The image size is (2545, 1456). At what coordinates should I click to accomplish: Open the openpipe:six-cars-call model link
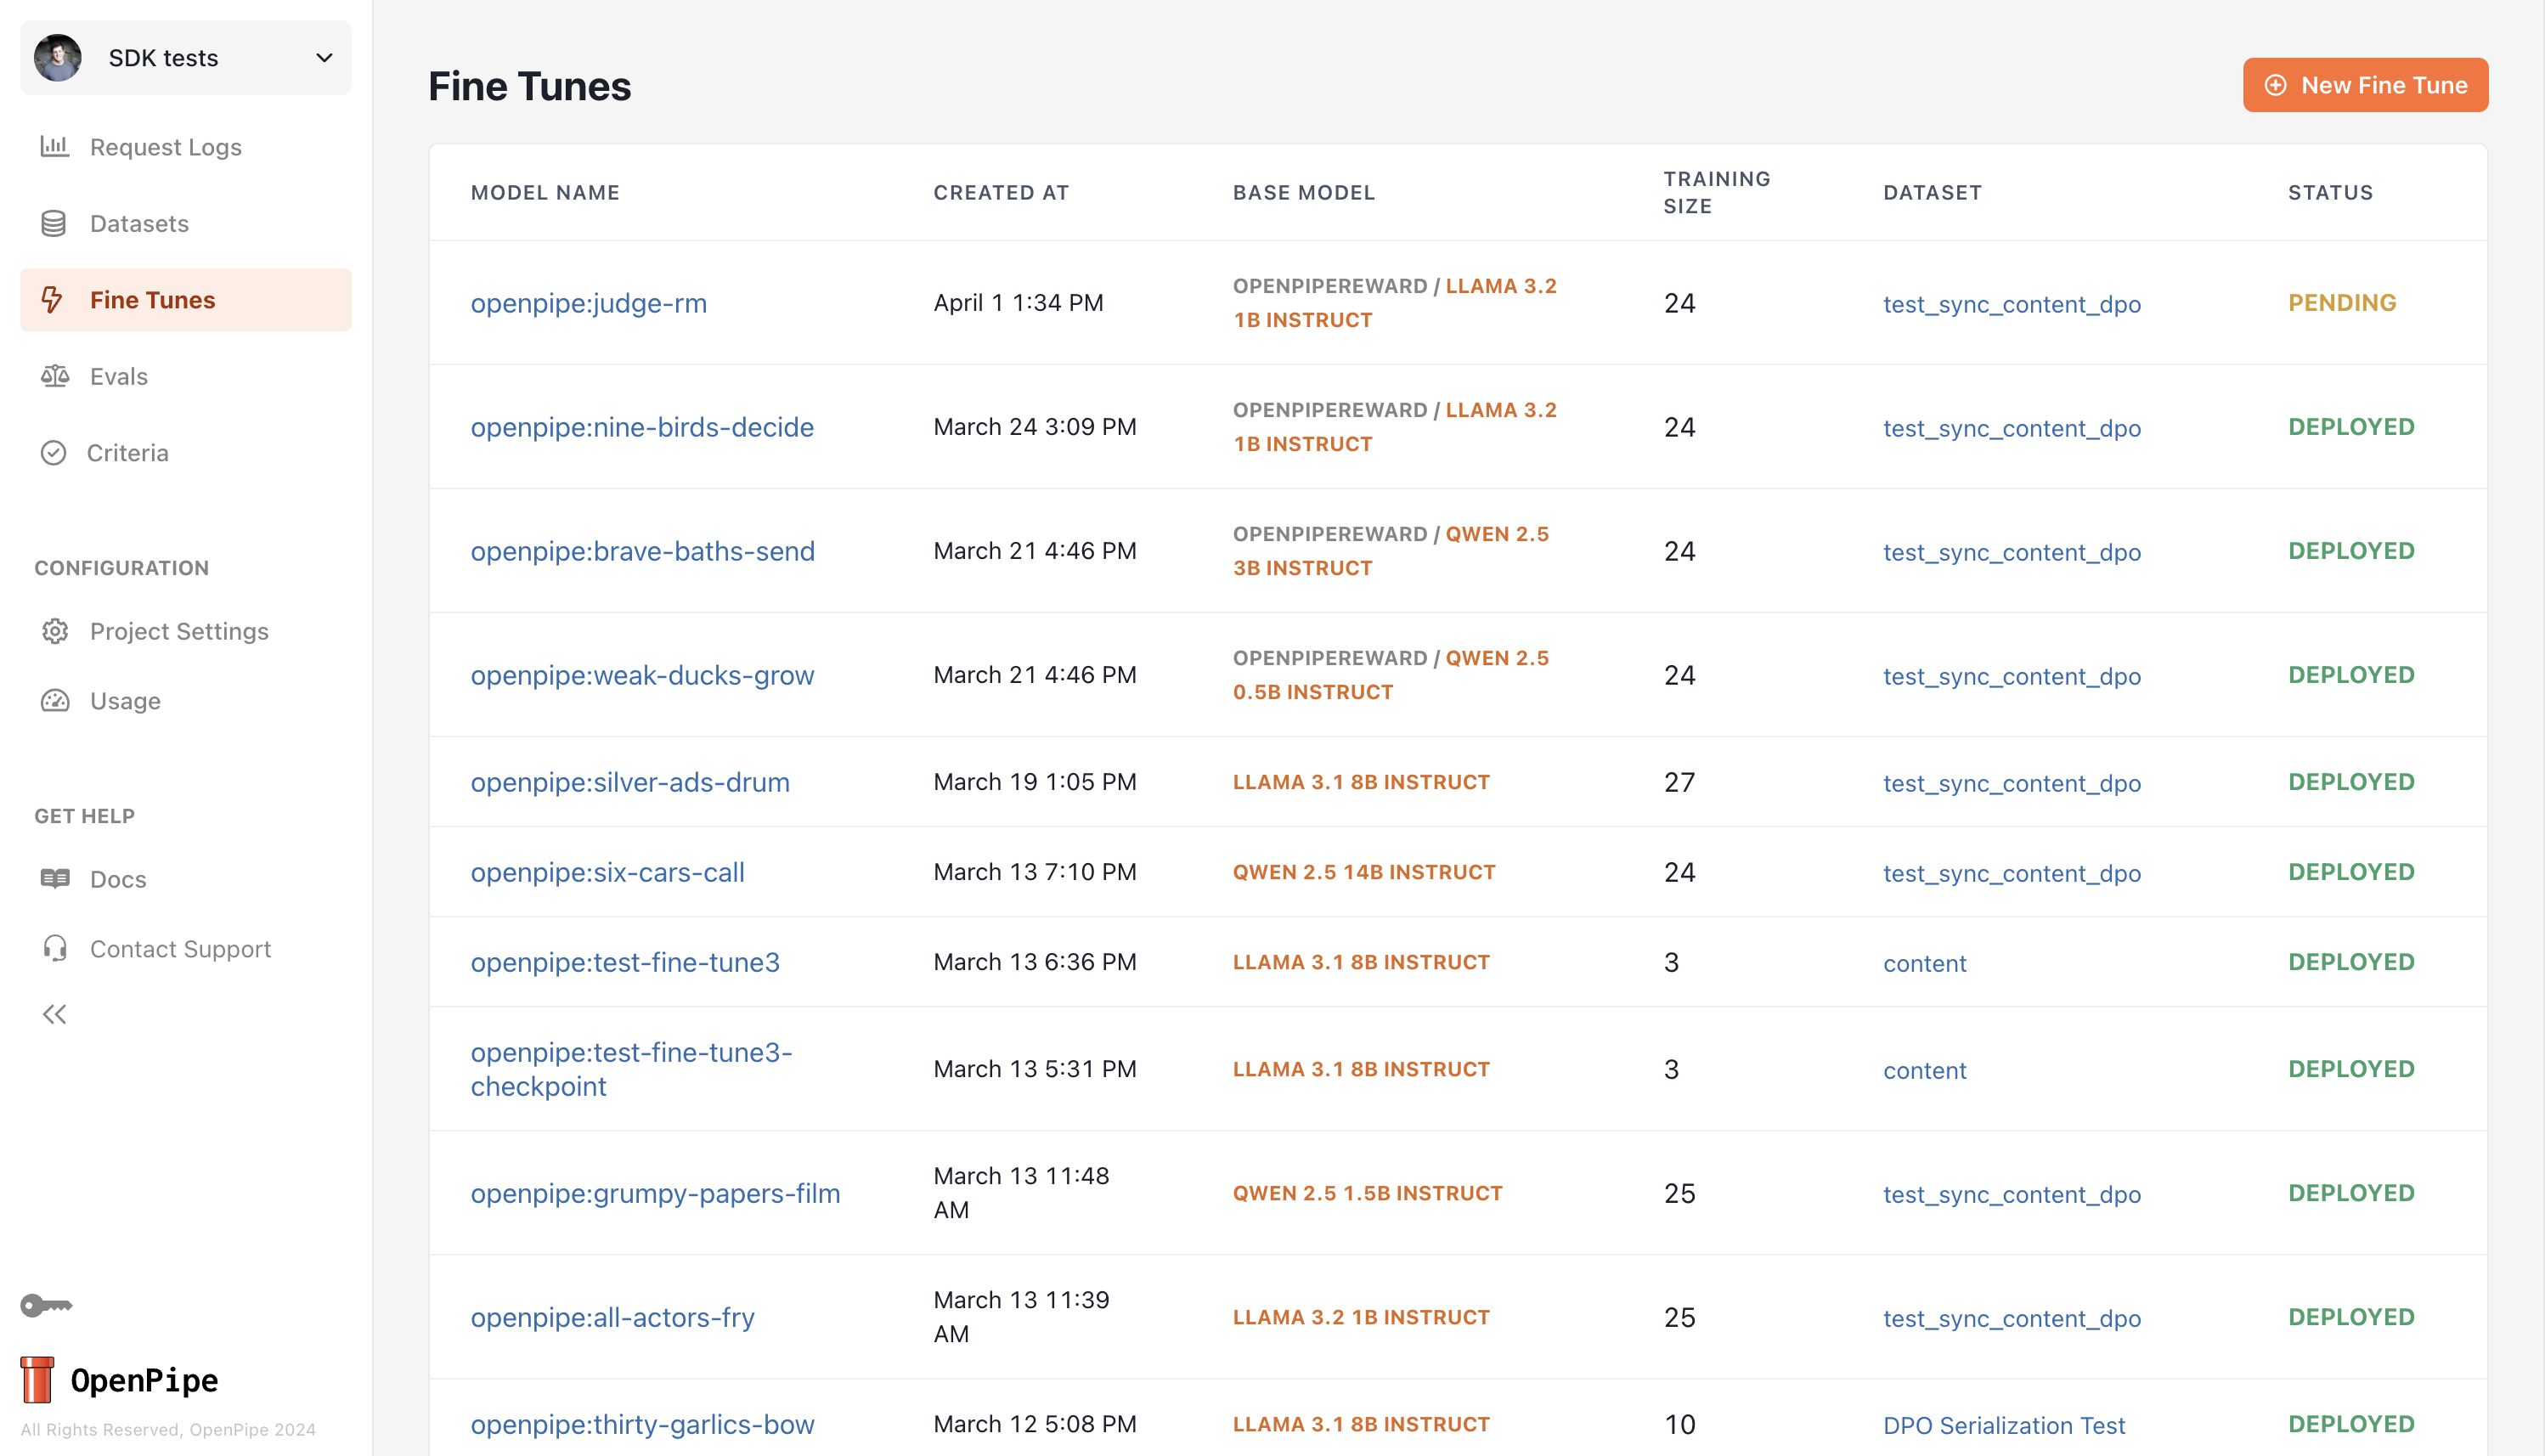tap(607, 872)
